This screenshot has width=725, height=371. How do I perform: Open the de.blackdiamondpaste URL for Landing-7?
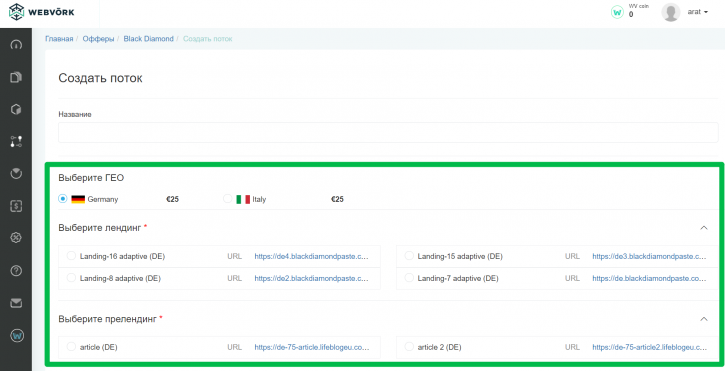pyautogui.click(x=649, y=278)
